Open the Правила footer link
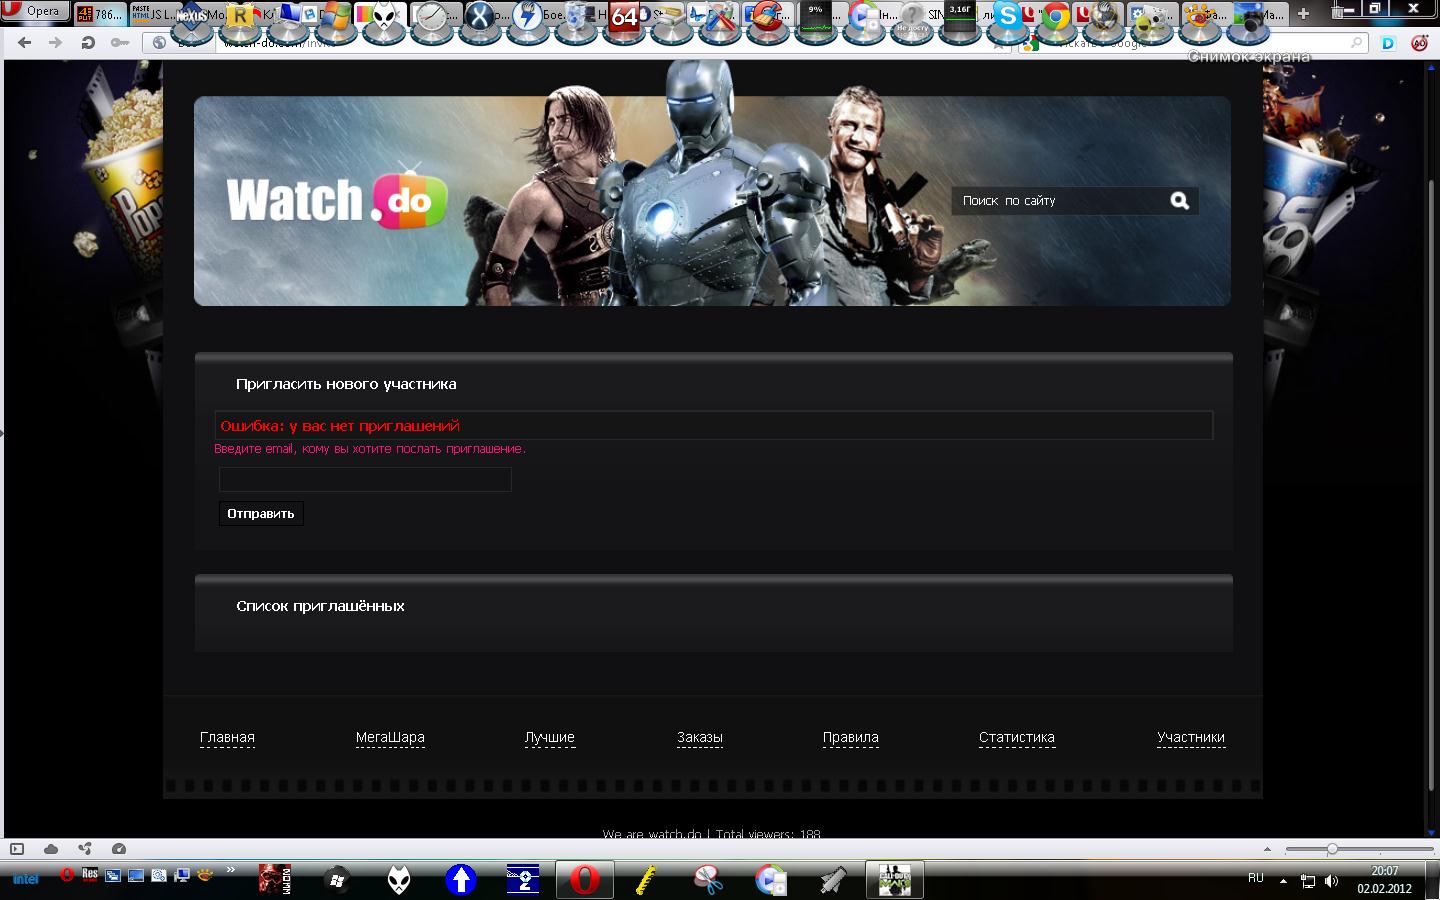 pyautogui.click(x=851, y=738)
